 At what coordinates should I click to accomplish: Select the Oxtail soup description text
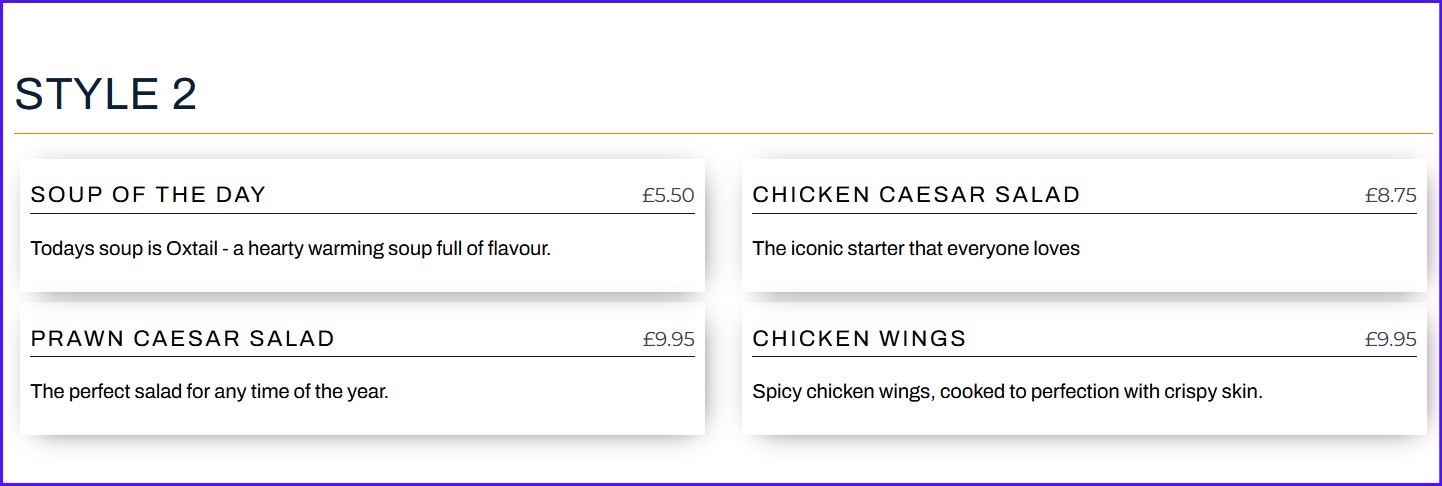(291, 248)
